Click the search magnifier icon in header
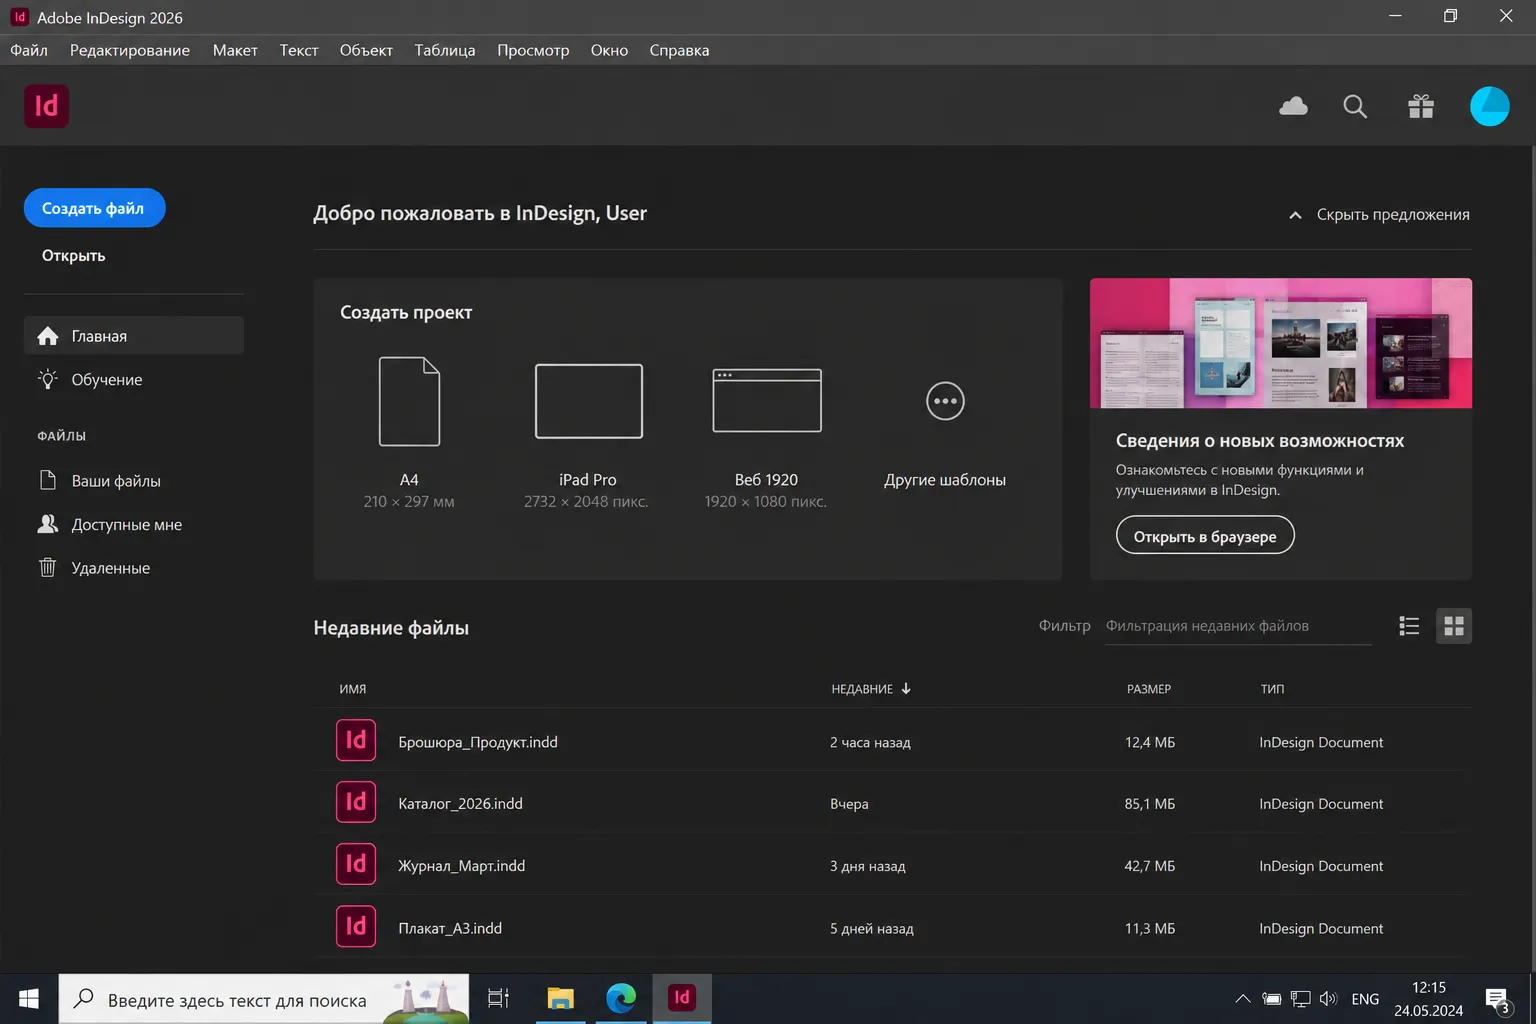The height and width of the screenshot is (1024, 1536). tap(1355, 106)
